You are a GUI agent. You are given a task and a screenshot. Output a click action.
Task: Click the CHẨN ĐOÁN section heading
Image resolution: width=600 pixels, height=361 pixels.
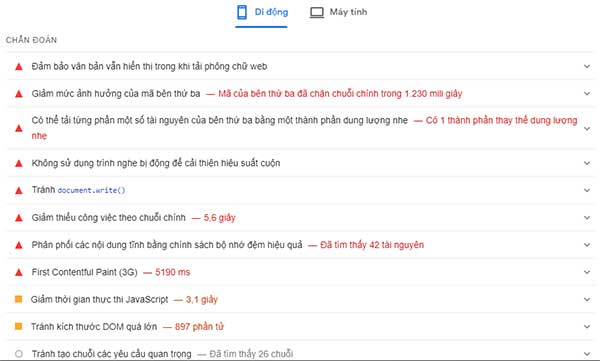pyautogui.click(x=31, y=40)
